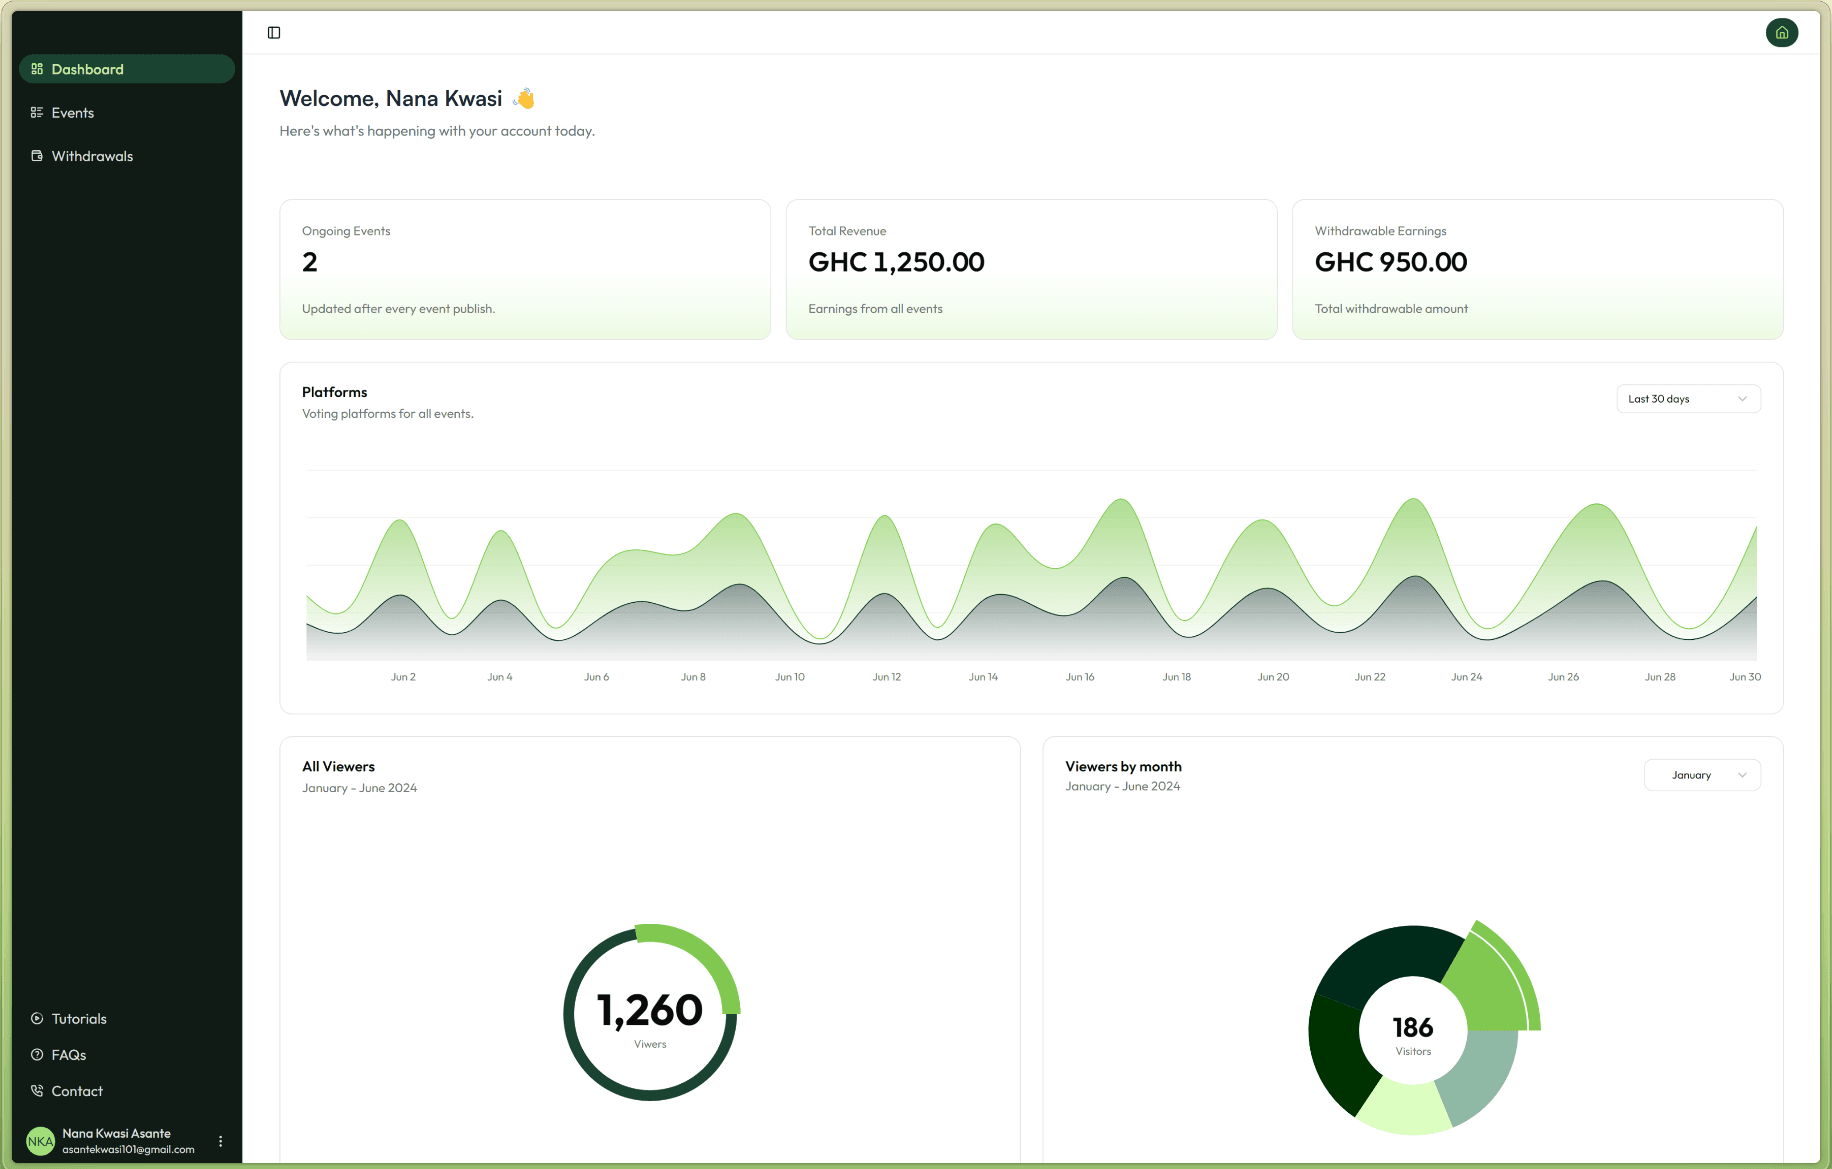Open the Contact page

pyautogui.click(x=76, y=1090)
